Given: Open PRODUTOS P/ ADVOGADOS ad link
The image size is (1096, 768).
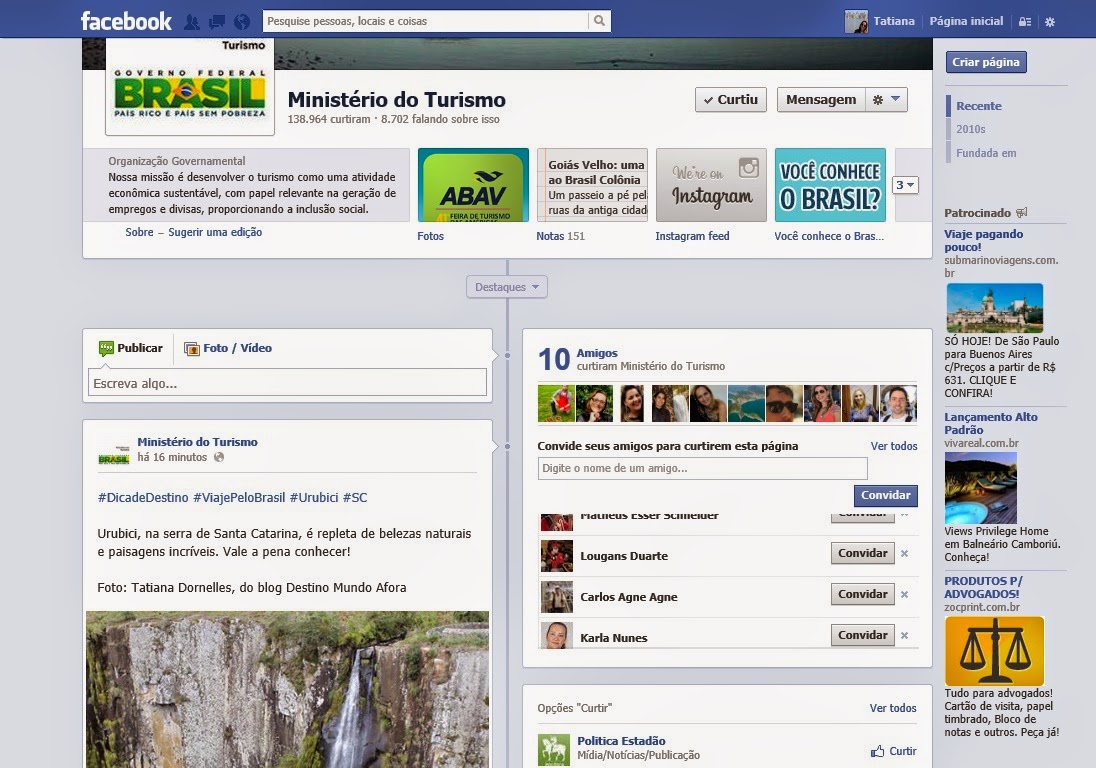Looking at the screenshot, I should tap(983, 587).
